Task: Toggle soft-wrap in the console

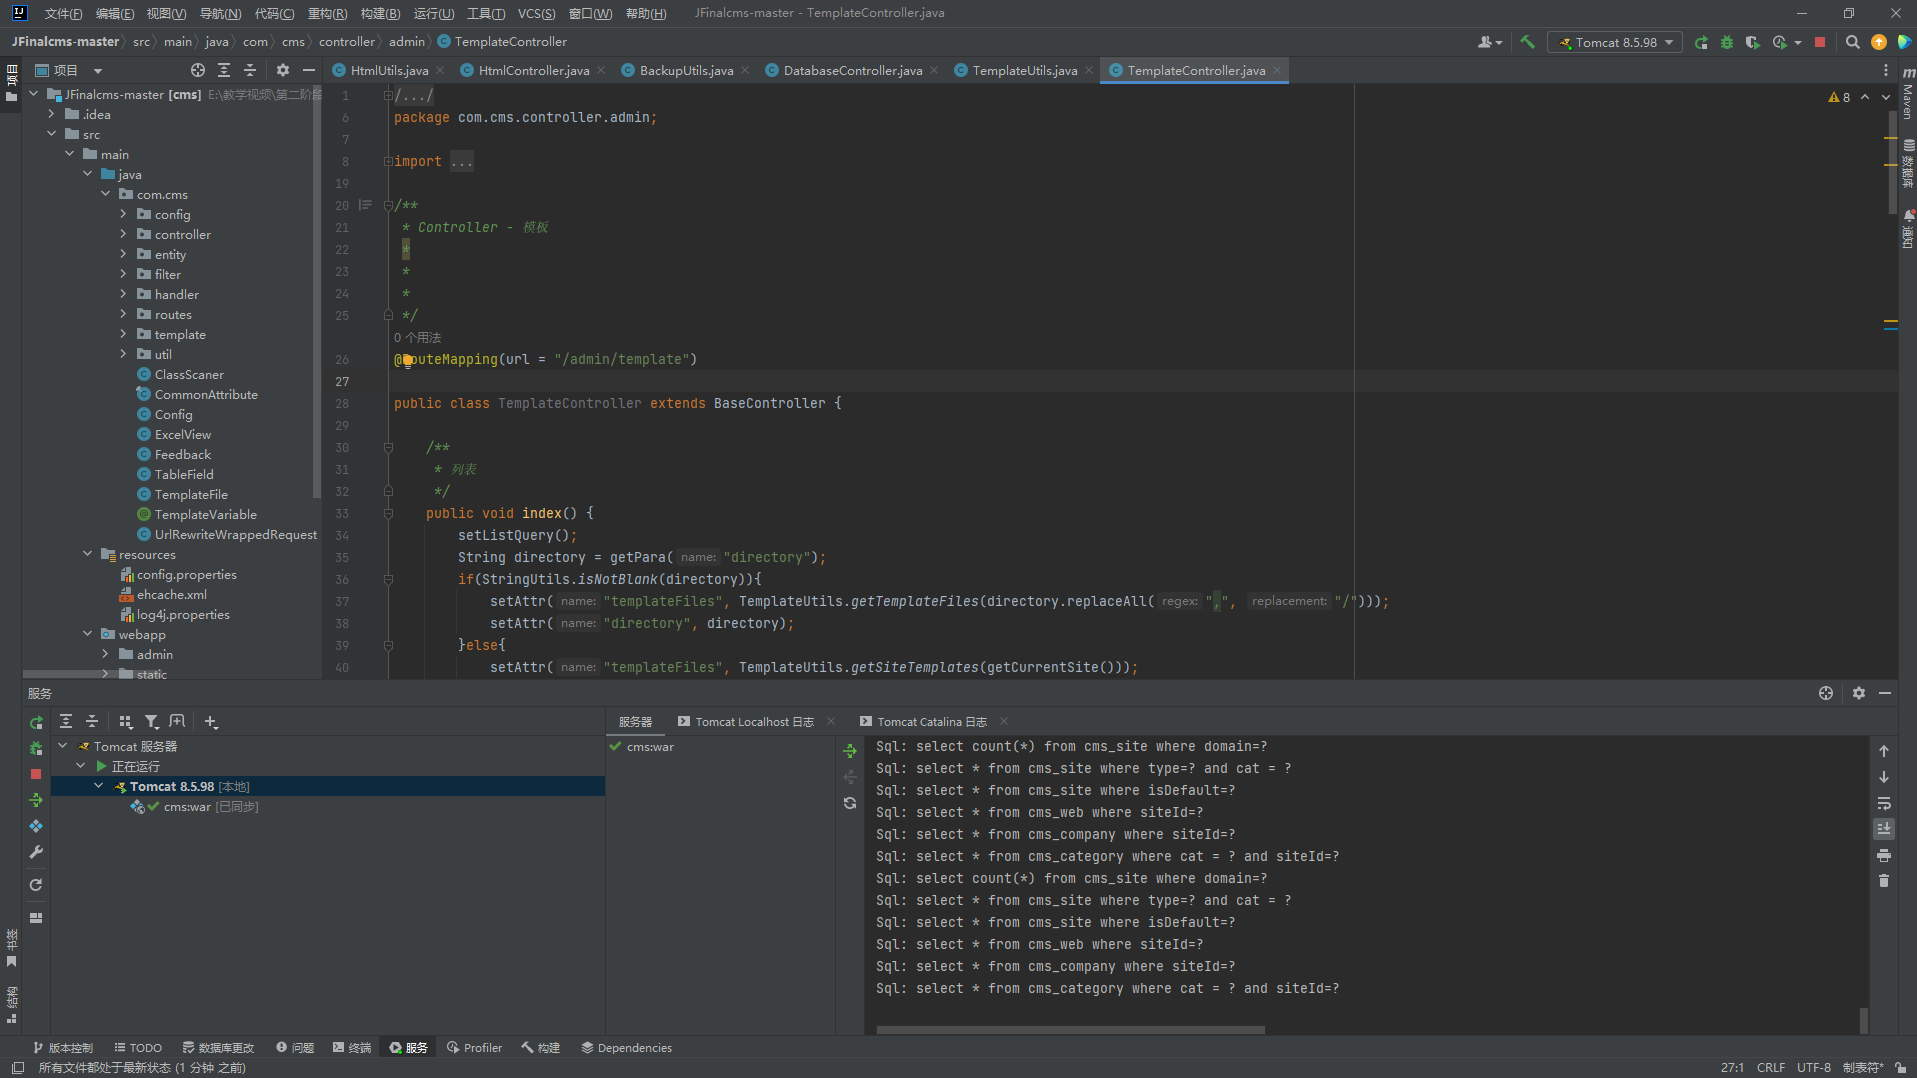Action: pos(1884,803)
